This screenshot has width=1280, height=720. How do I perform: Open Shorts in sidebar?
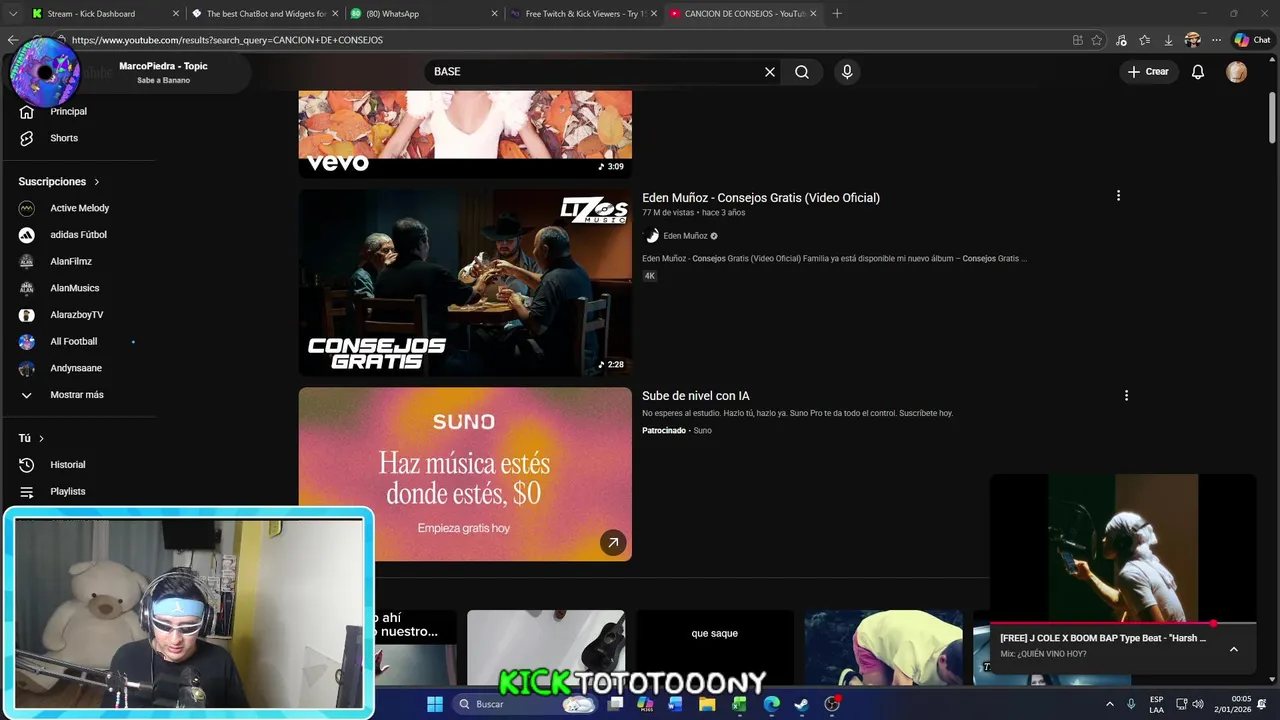[64, 138]
